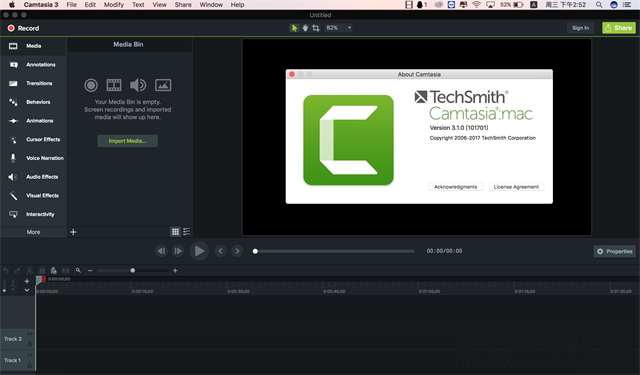
Task: Switch Media Bin to grid view
Action: (x=175, y=232)
